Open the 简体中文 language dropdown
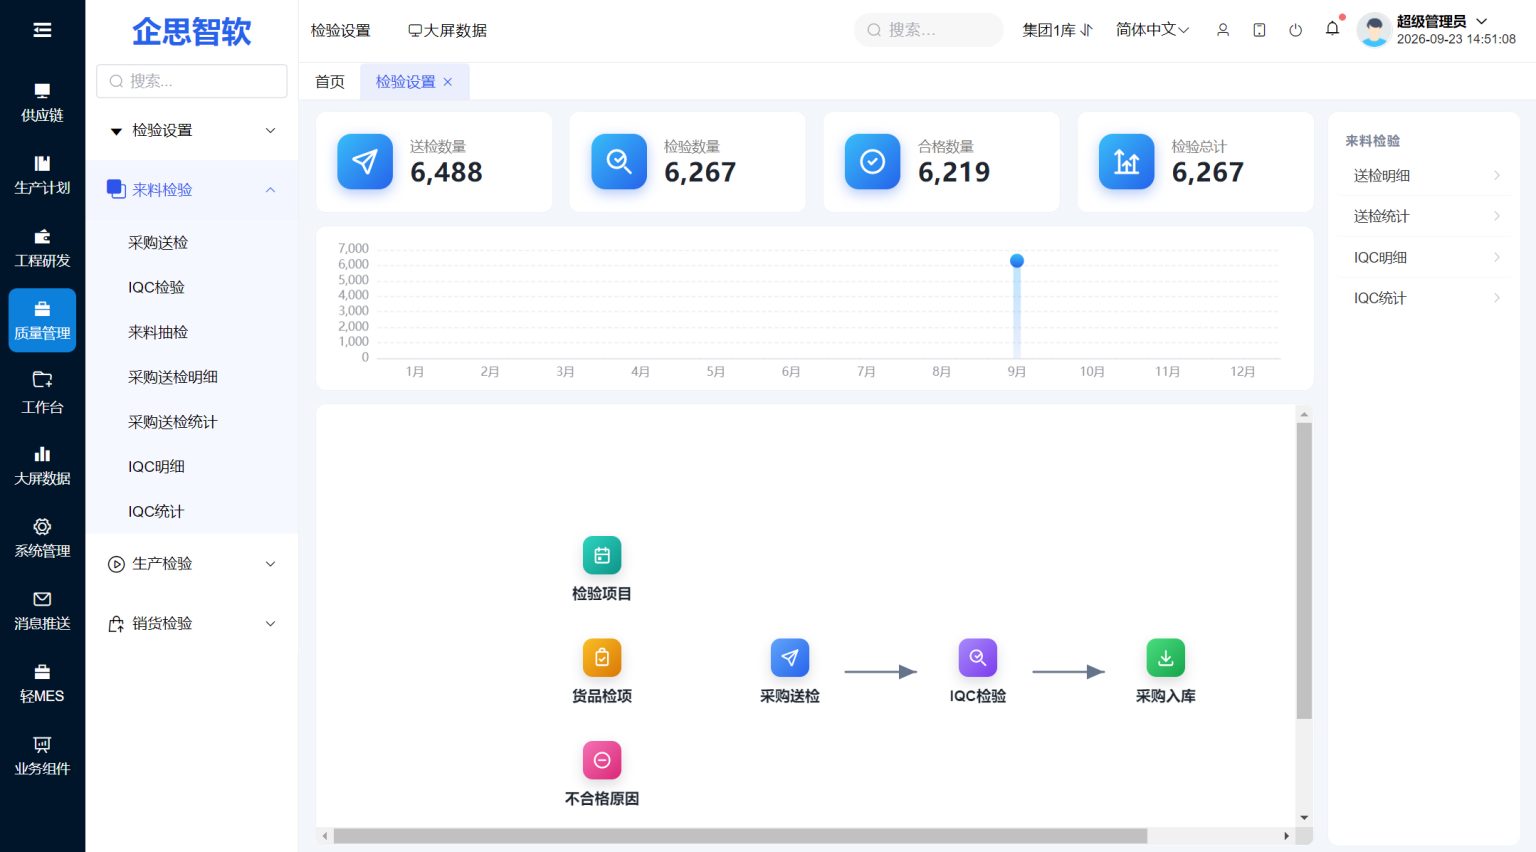 (1152, 30)
